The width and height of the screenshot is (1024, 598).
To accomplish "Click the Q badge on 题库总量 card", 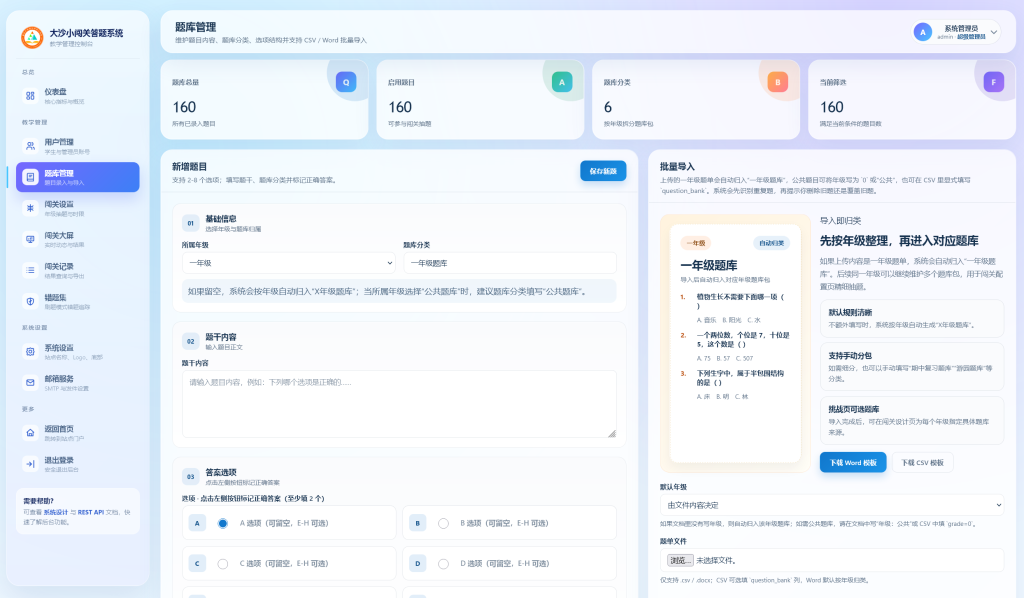I will point(346,82).
